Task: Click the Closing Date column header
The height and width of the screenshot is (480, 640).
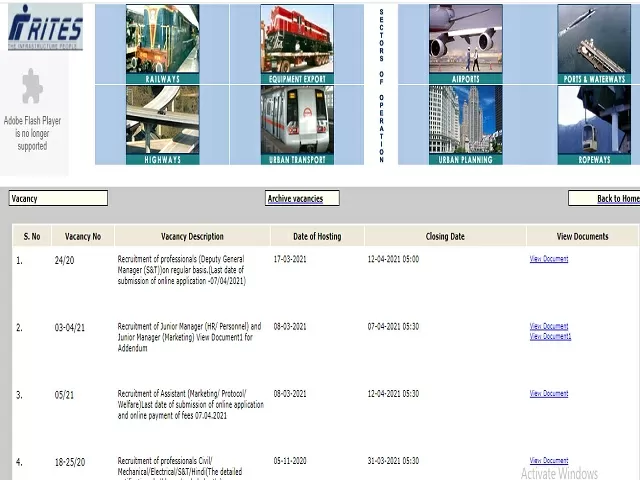Action: 445,236
